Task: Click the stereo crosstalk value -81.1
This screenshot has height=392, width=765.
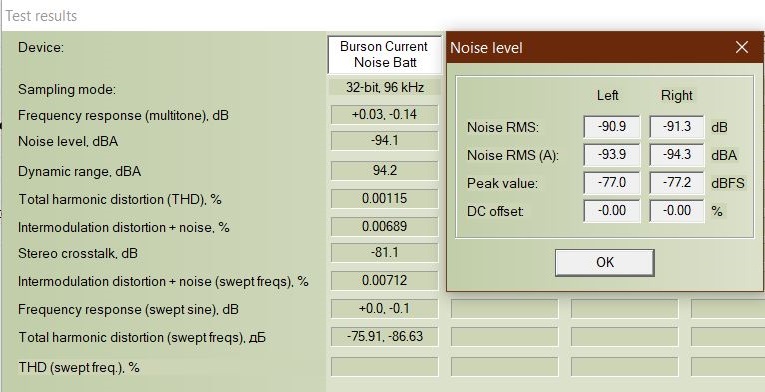Action: pyautogui.click(x=384, y=253)
